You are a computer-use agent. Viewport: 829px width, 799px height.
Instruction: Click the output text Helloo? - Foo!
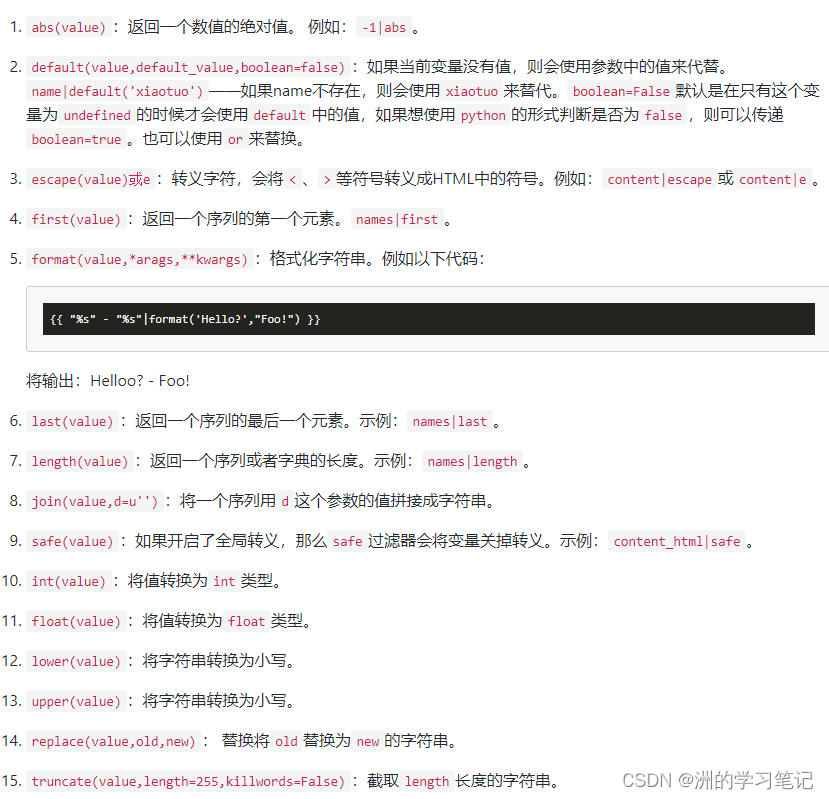point(140,381)
